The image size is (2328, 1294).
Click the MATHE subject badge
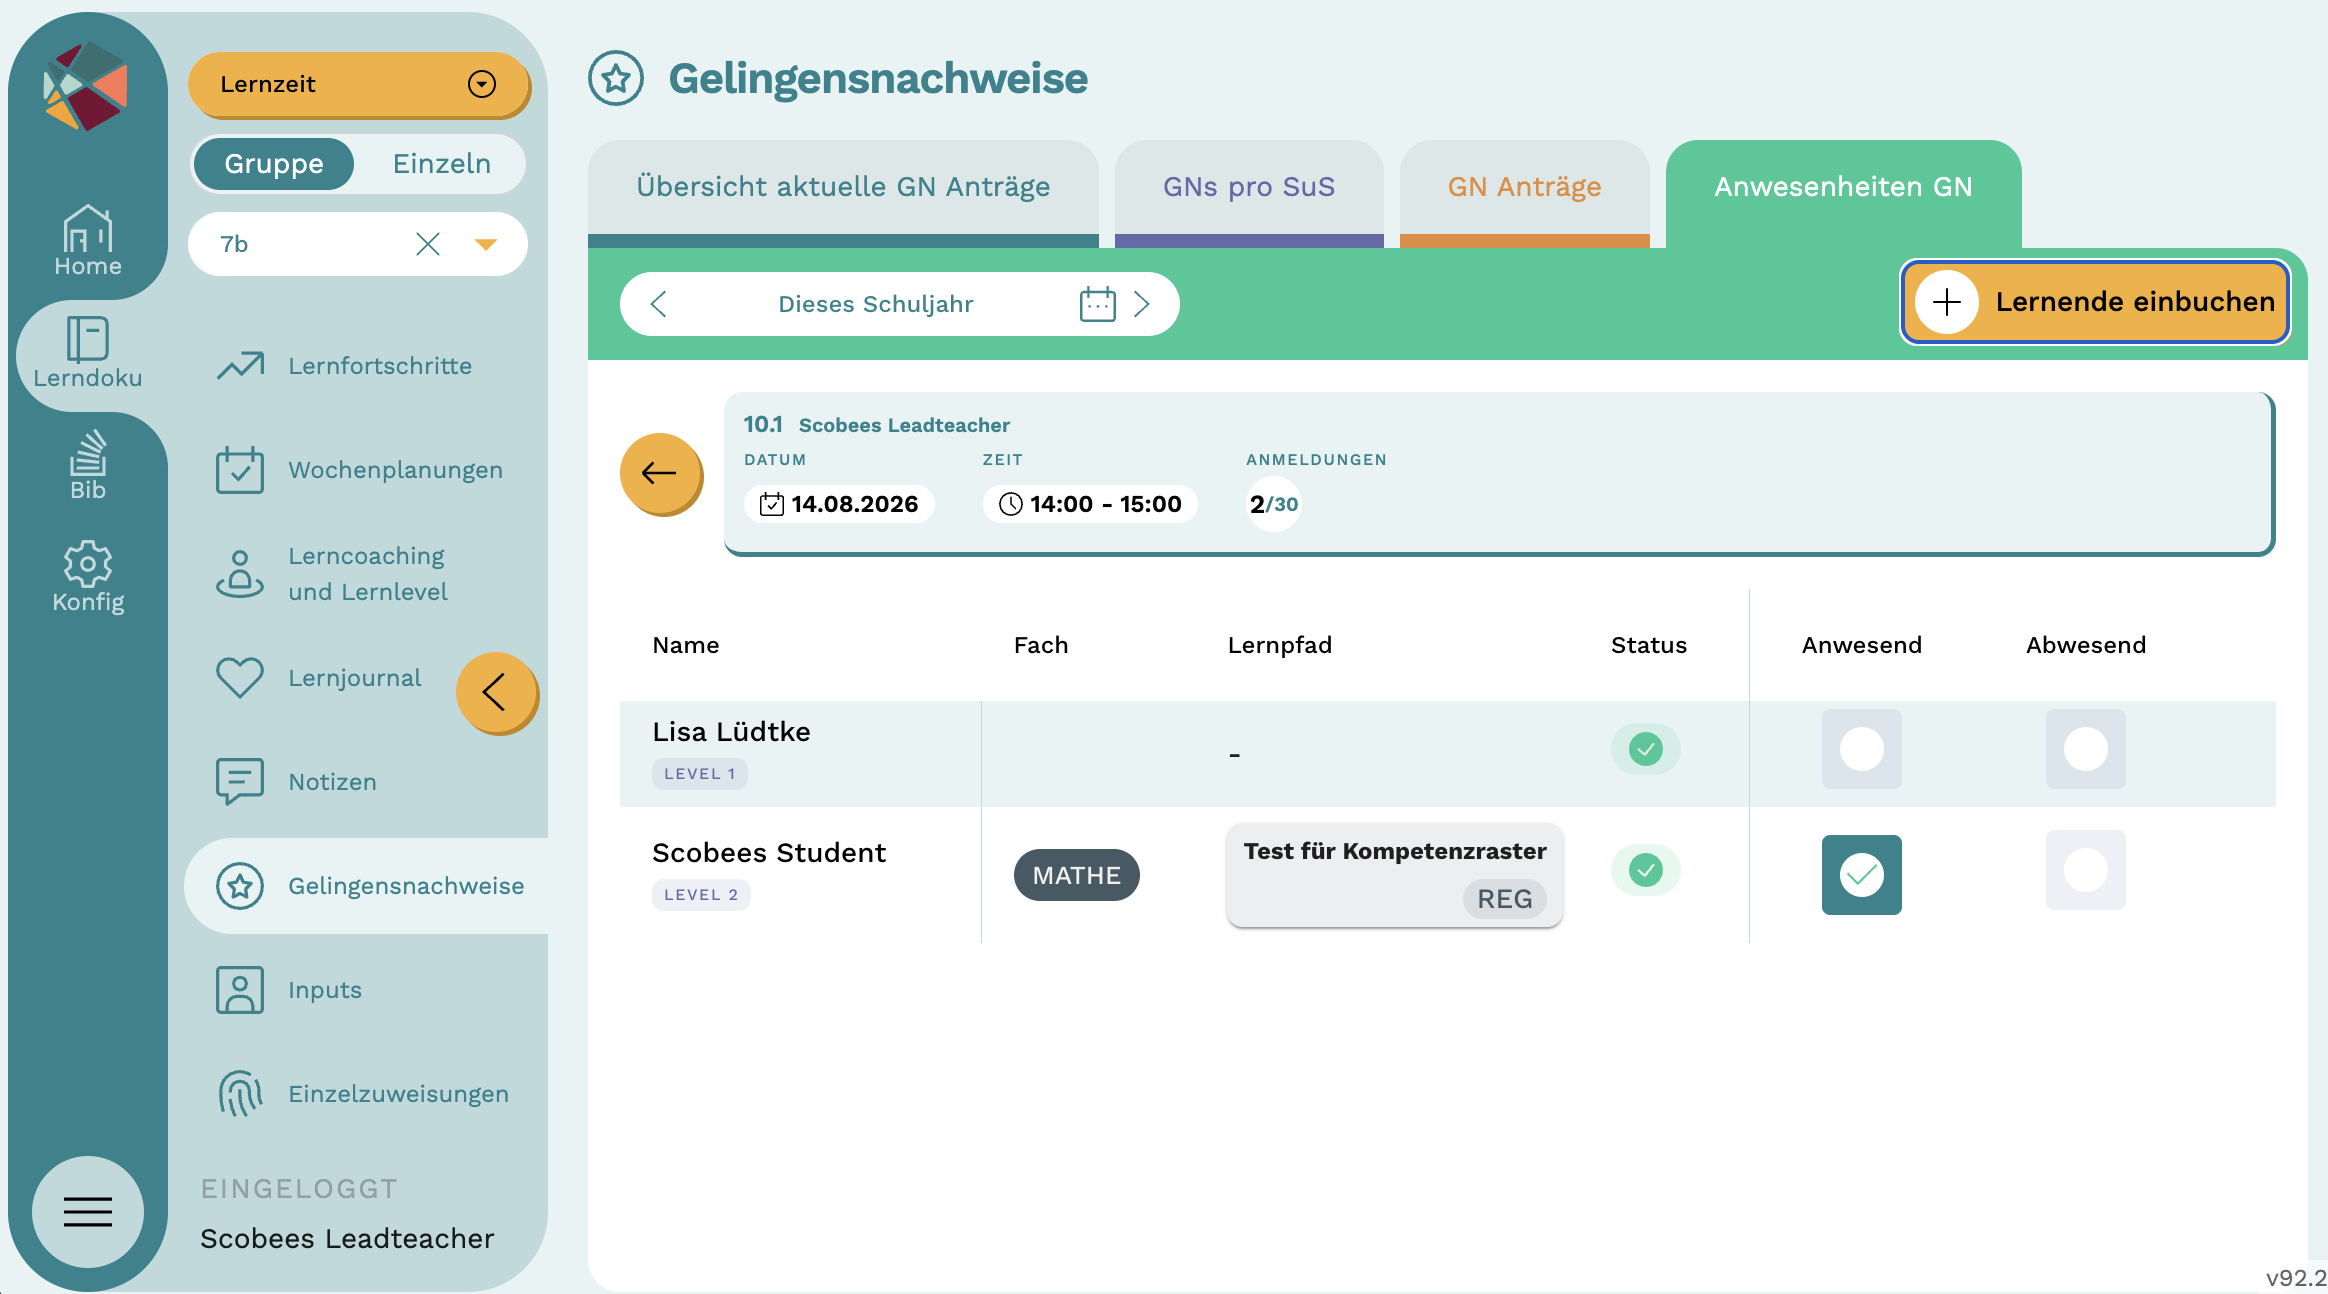click(1077, 875)
